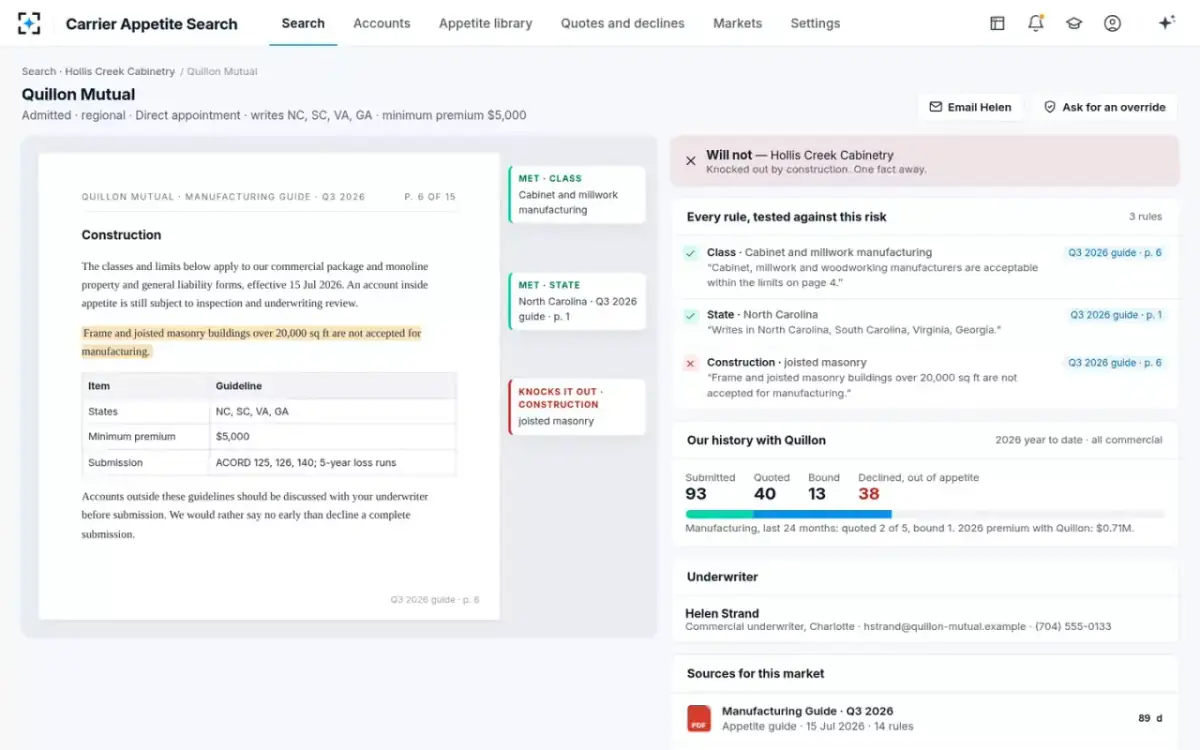Click the 'ACORD 125, 126, 140; 5-year loss runs' cell
Image resolution: width=1200 pixels, height=750 pixels.
pos(333,463)
